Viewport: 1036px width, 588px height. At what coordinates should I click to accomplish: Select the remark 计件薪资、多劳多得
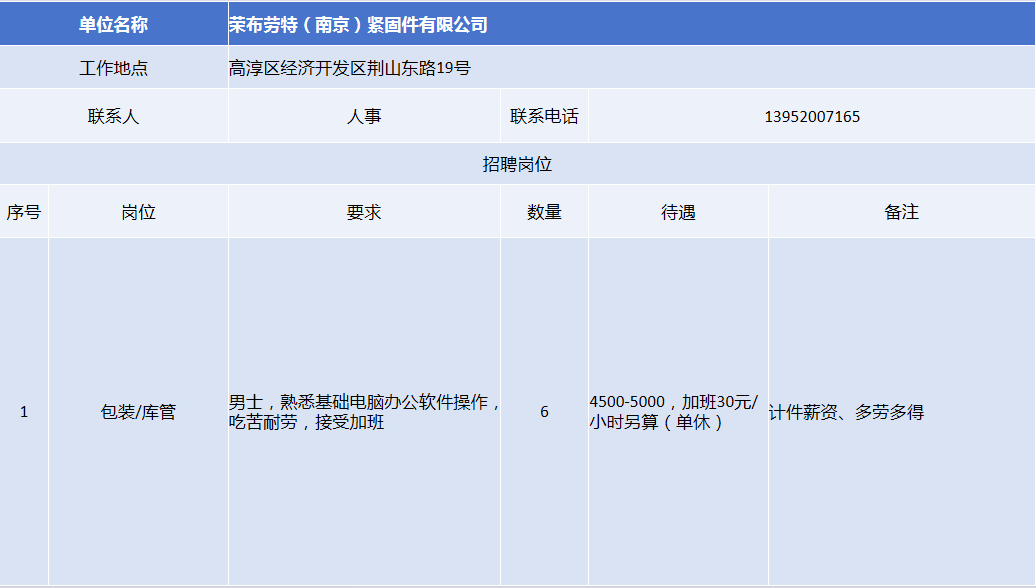(x=846, y=412)
